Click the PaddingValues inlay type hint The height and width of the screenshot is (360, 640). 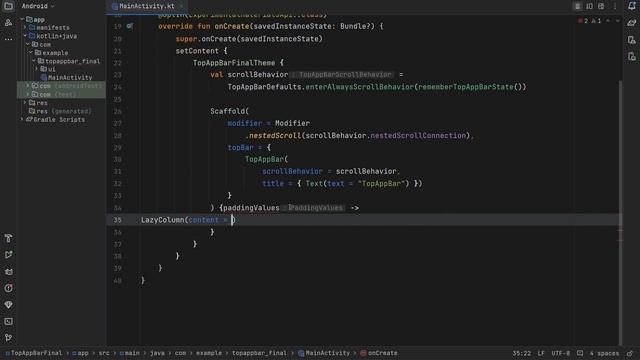click(x=313, y=208)
